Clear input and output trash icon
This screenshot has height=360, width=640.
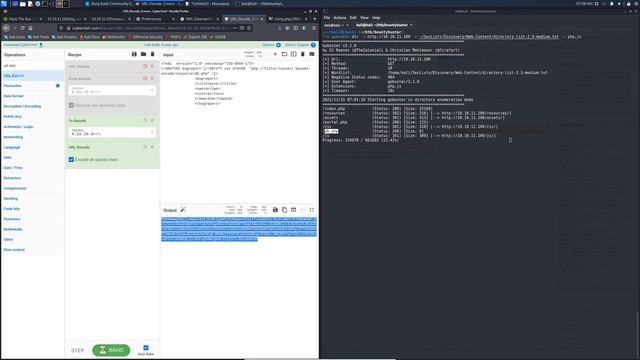pos(302,54)
